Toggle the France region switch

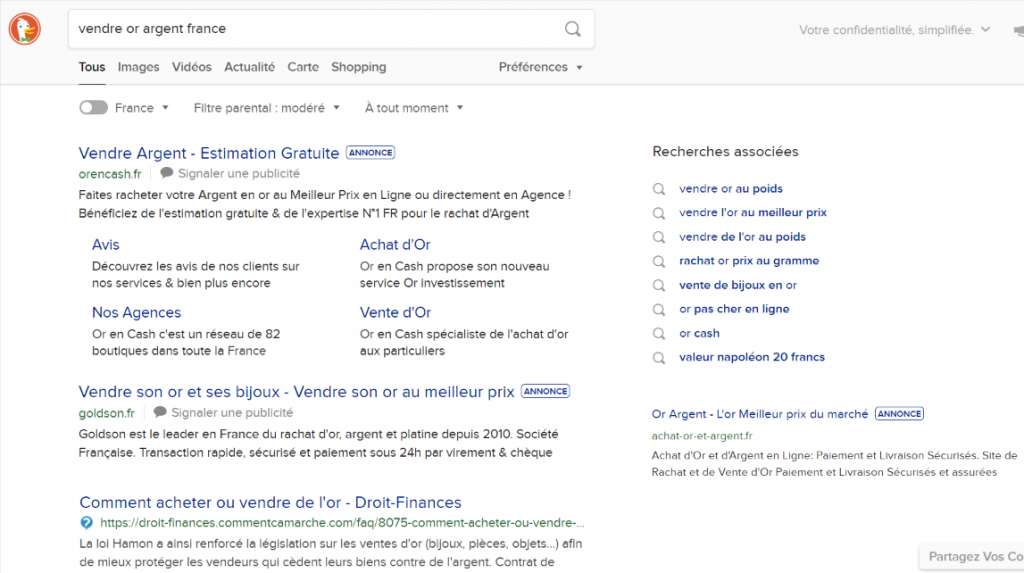click(93, 108)
